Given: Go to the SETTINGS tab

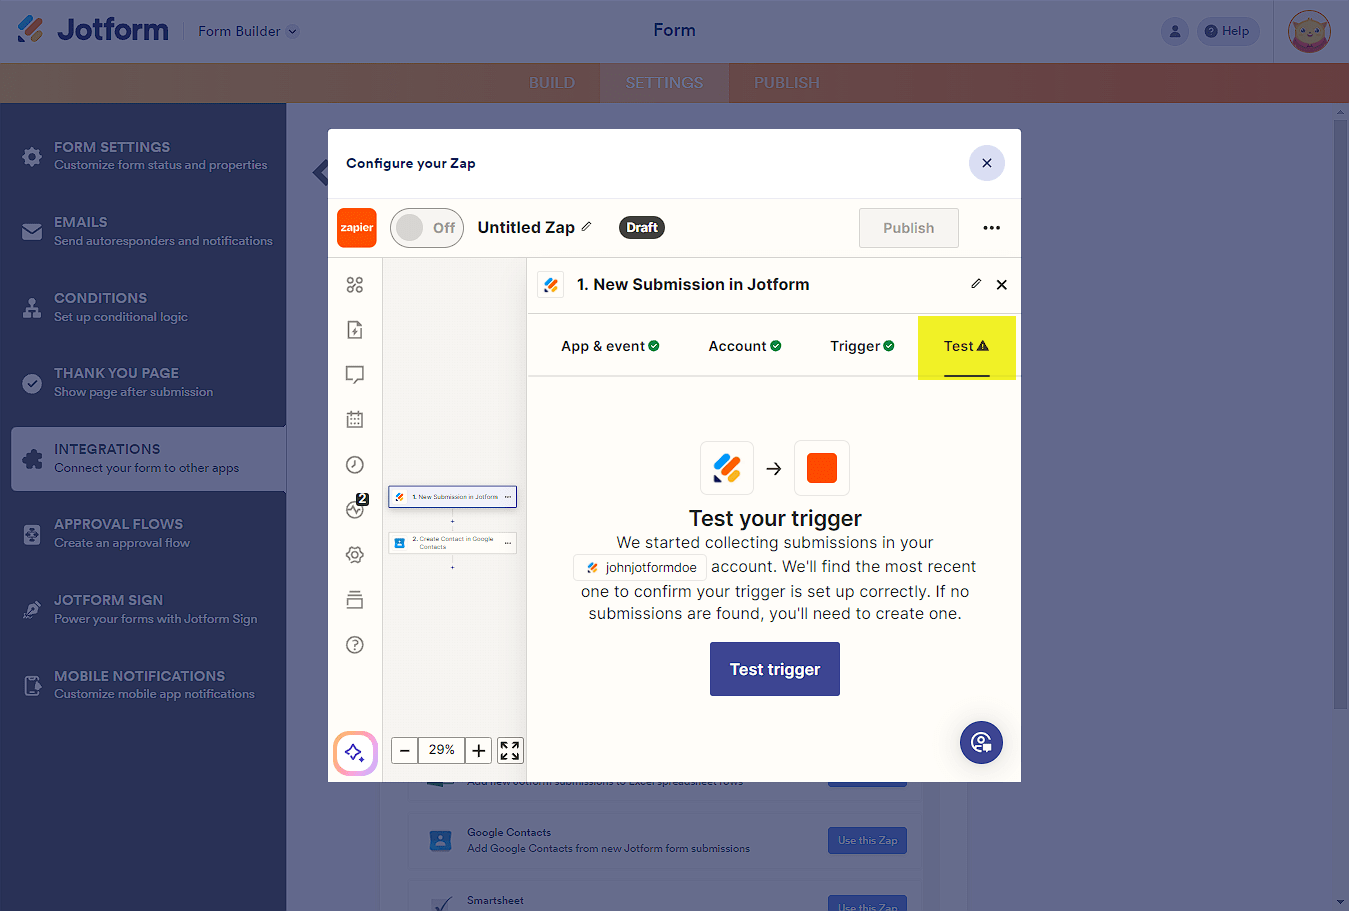Looking at the screenshot, I should tap(664, 83).
